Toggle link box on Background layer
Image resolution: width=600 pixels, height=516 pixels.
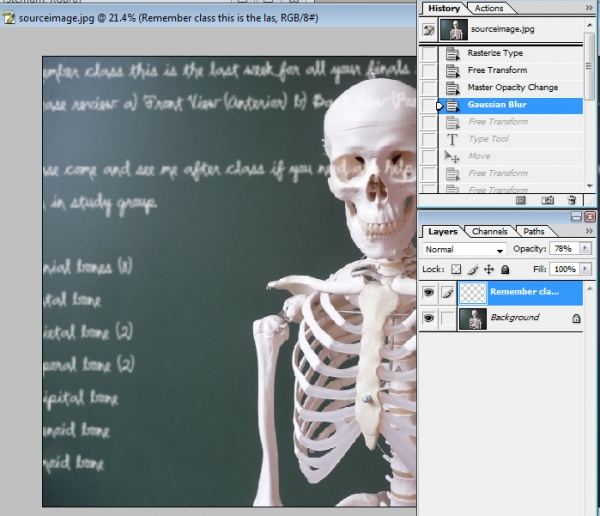click(x=447, y=318)
